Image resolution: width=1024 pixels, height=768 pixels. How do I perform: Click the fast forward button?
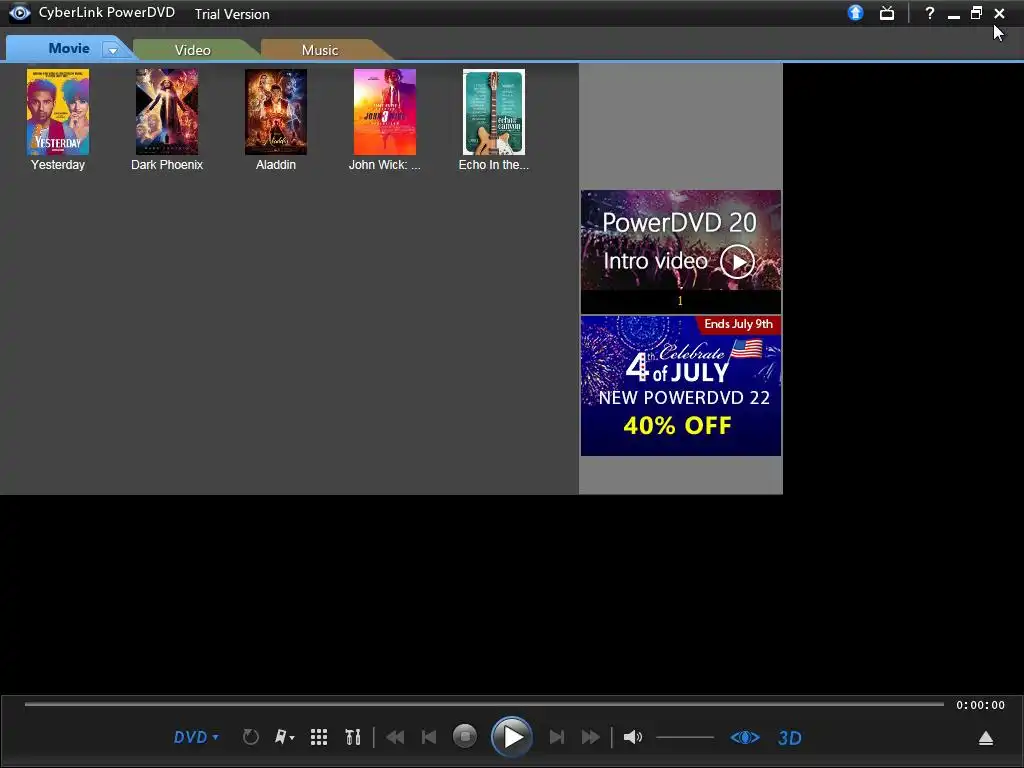[x=590, y=737]
